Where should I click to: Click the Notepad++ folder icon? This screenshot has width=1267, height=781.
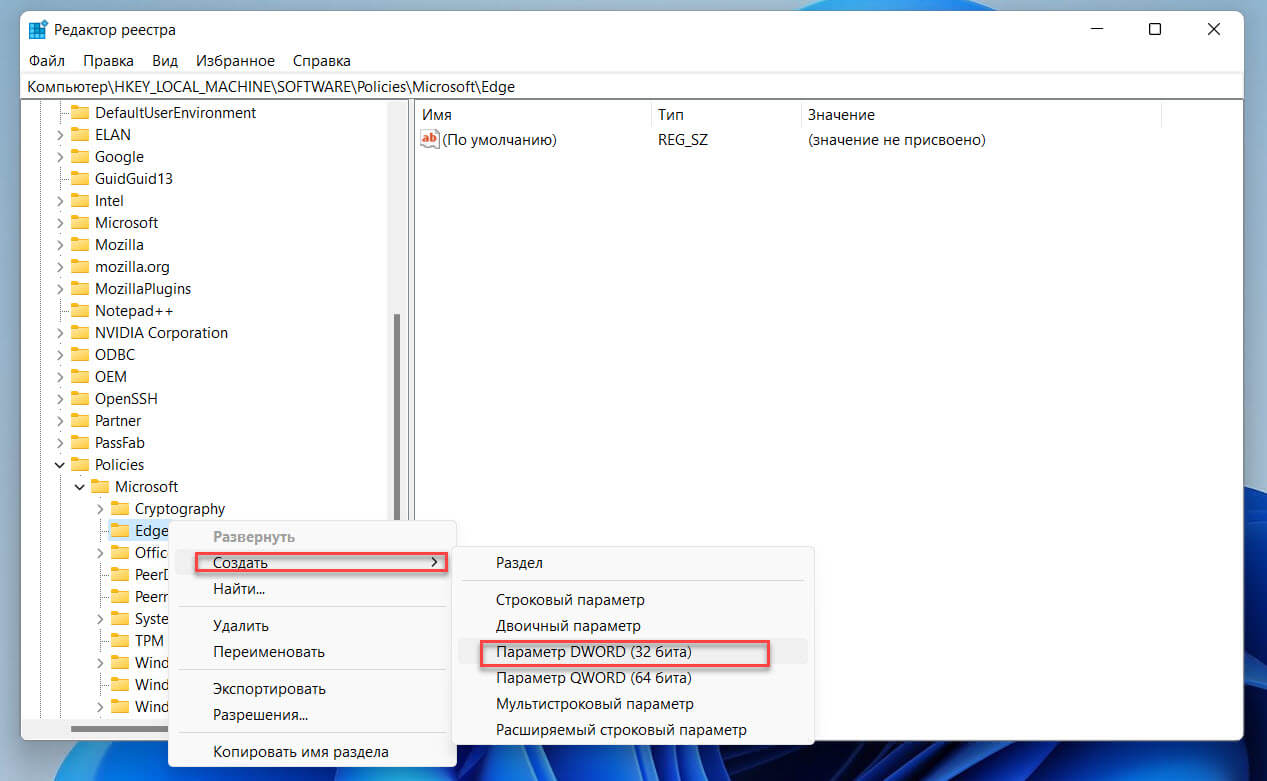pyautogui.click(x=80, y=311)
